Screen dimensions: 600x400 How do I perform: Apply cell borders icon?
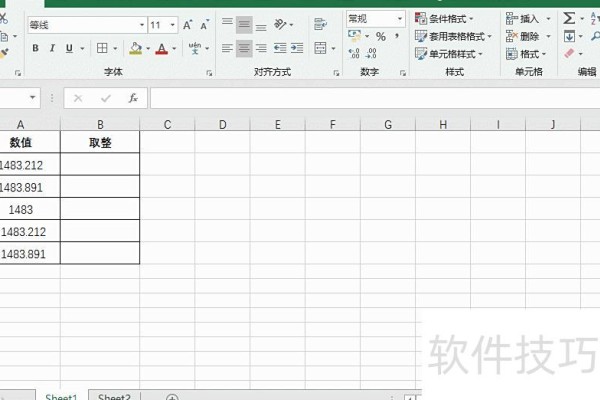point(102,48)
